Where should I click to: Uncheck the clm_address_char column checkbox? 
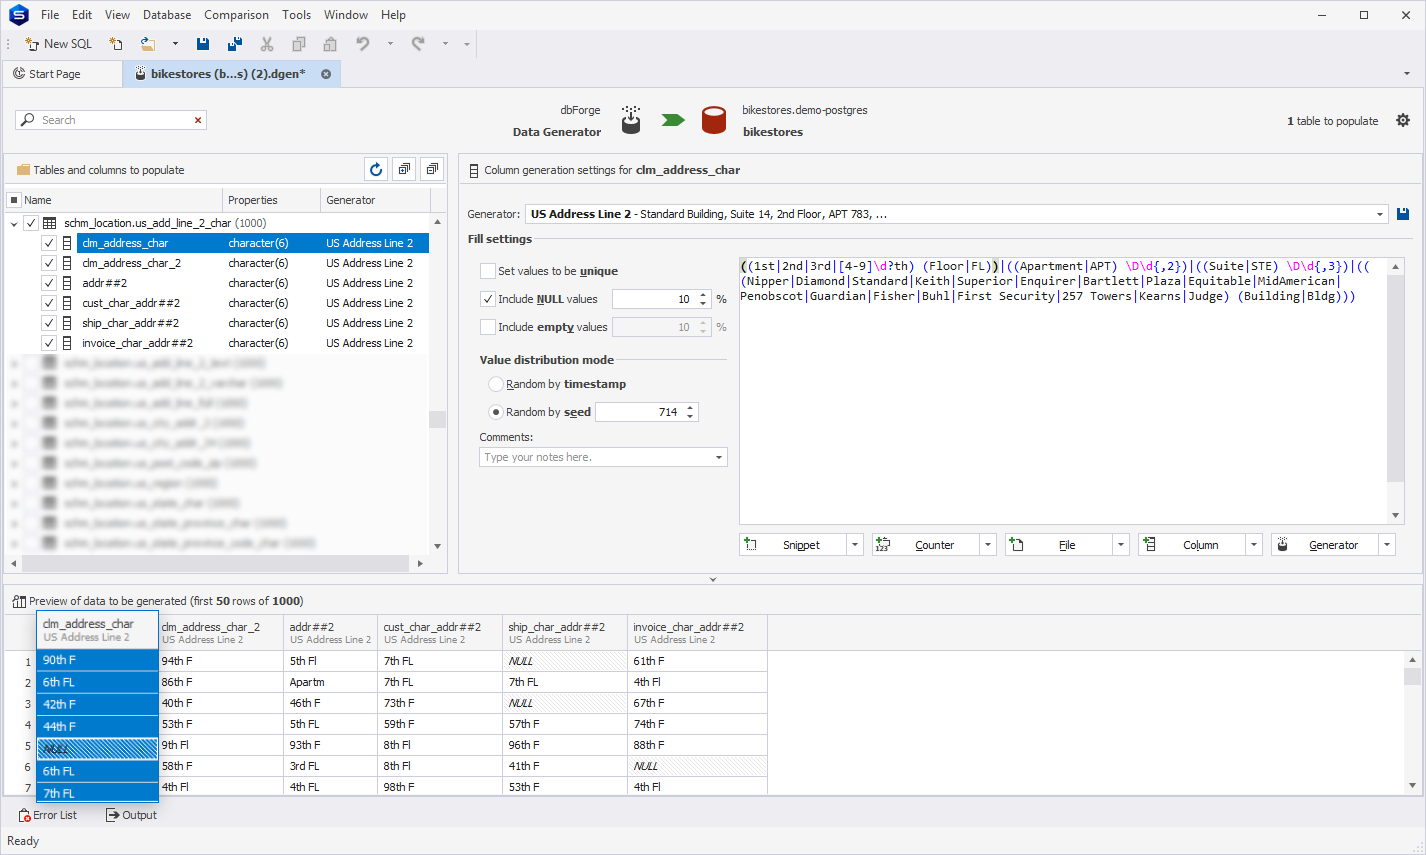coord(48,243)
